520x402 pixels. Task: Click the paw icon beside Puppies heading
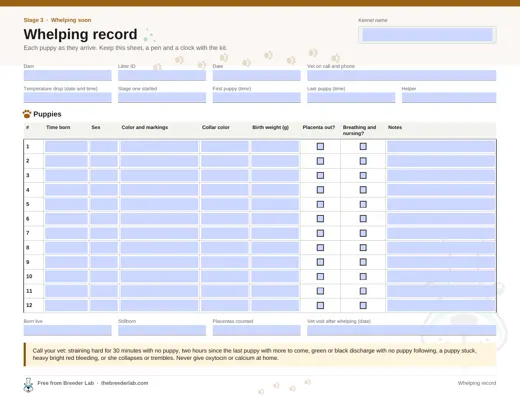tap(27, 114)
